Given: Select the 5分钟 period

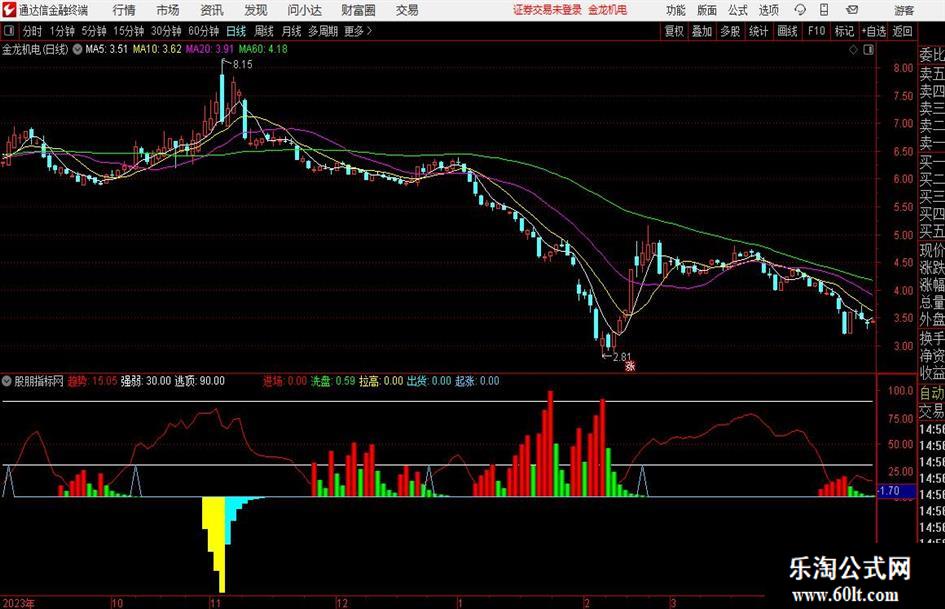Looking at the screenshot, I should click(94, 31).
